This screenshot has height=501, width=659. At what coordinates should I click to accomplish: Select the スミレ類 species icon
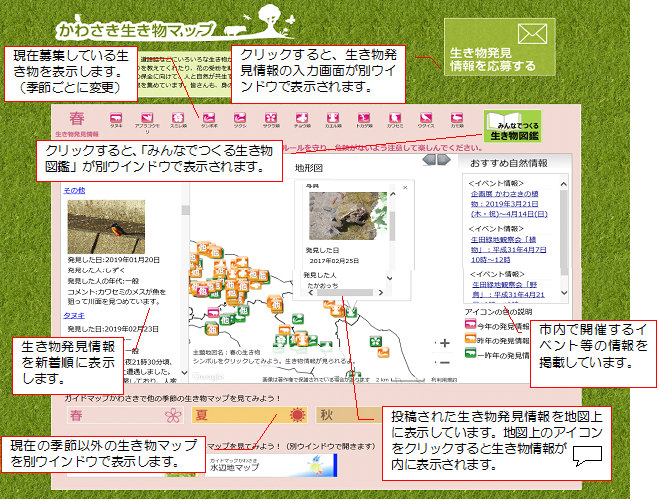tap(177, 117)
